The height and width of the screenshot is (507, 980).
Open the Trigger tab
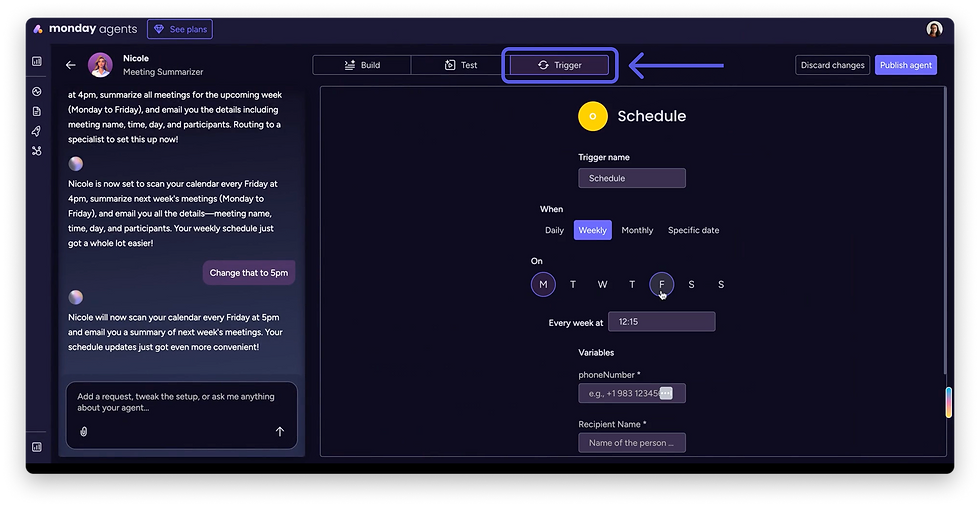[x=559, y=65]
